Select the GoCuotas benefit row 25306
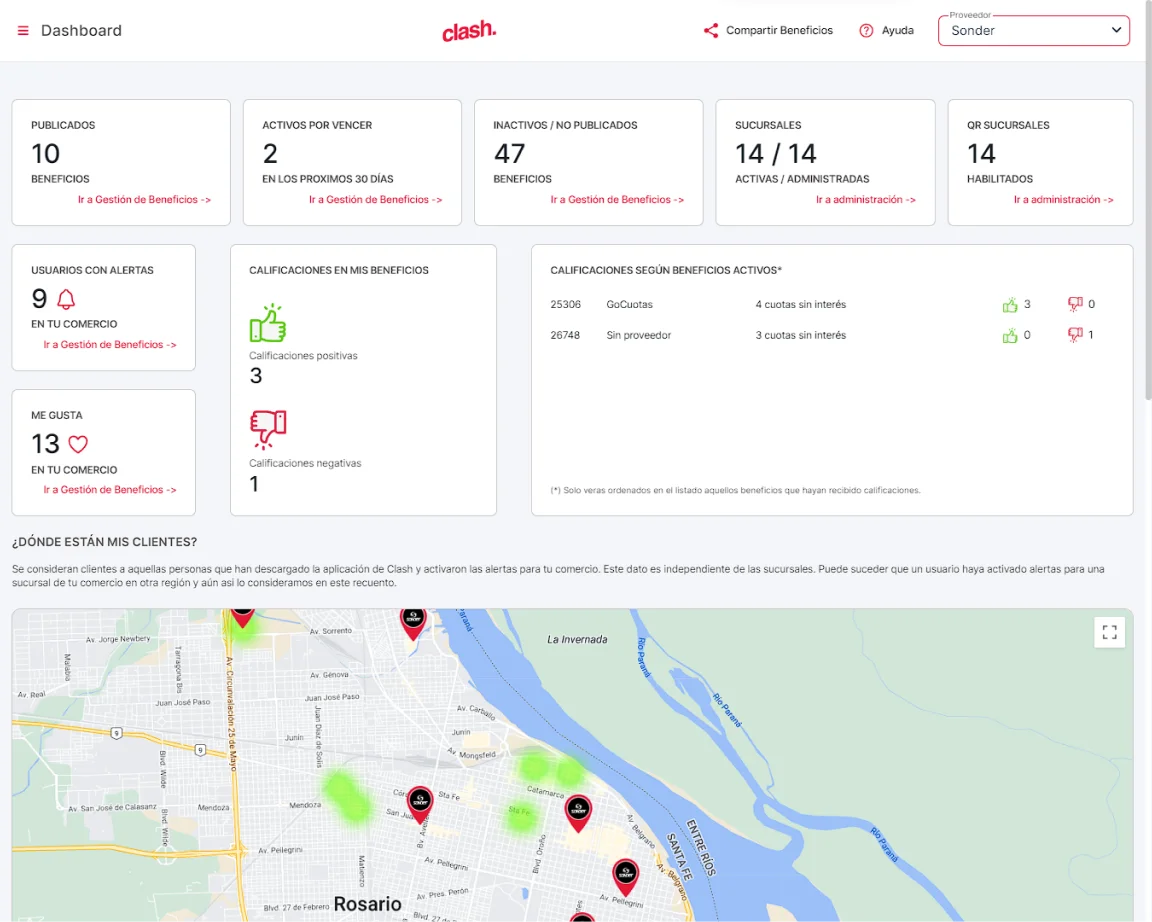This screenshot has width=1152, height=922. point(630,304)
